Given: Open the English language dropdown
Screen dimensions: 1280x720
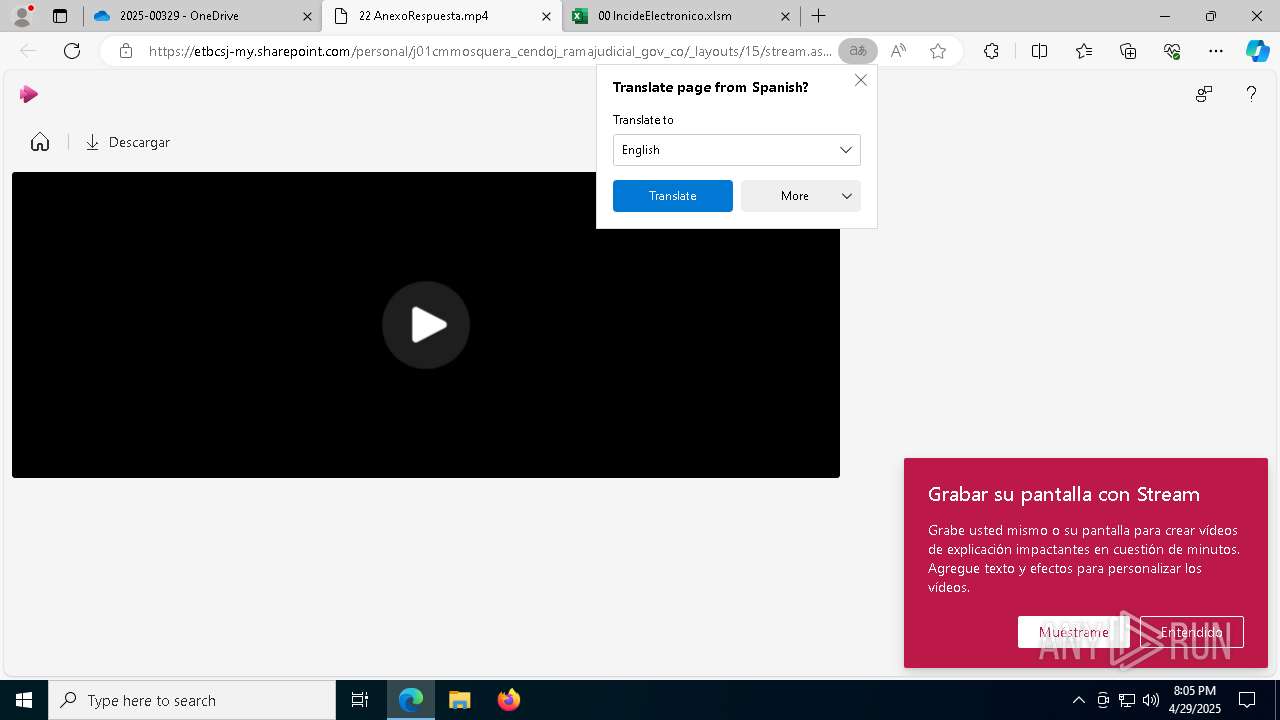Looking at the screenshot, I should 737,150.
